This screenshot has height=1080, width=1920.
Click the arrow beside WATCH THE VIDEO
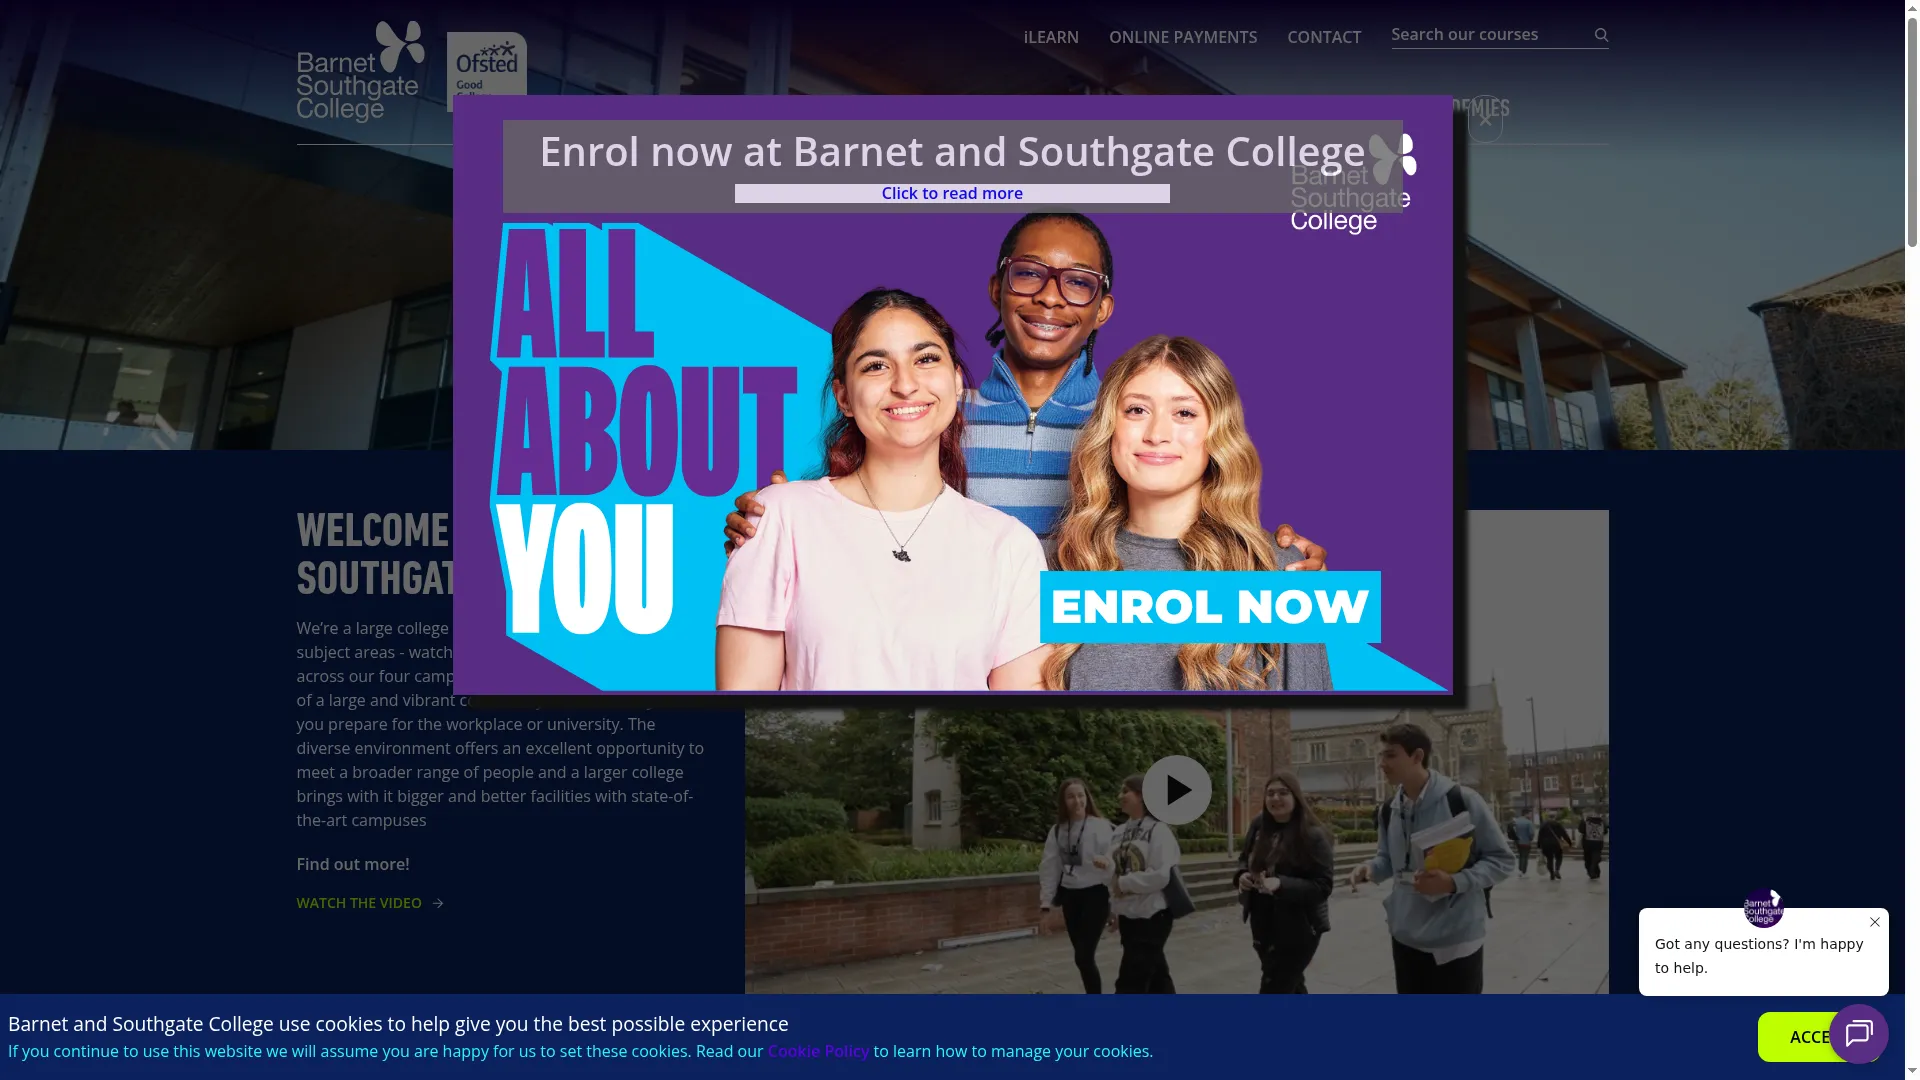click(438, 903)
